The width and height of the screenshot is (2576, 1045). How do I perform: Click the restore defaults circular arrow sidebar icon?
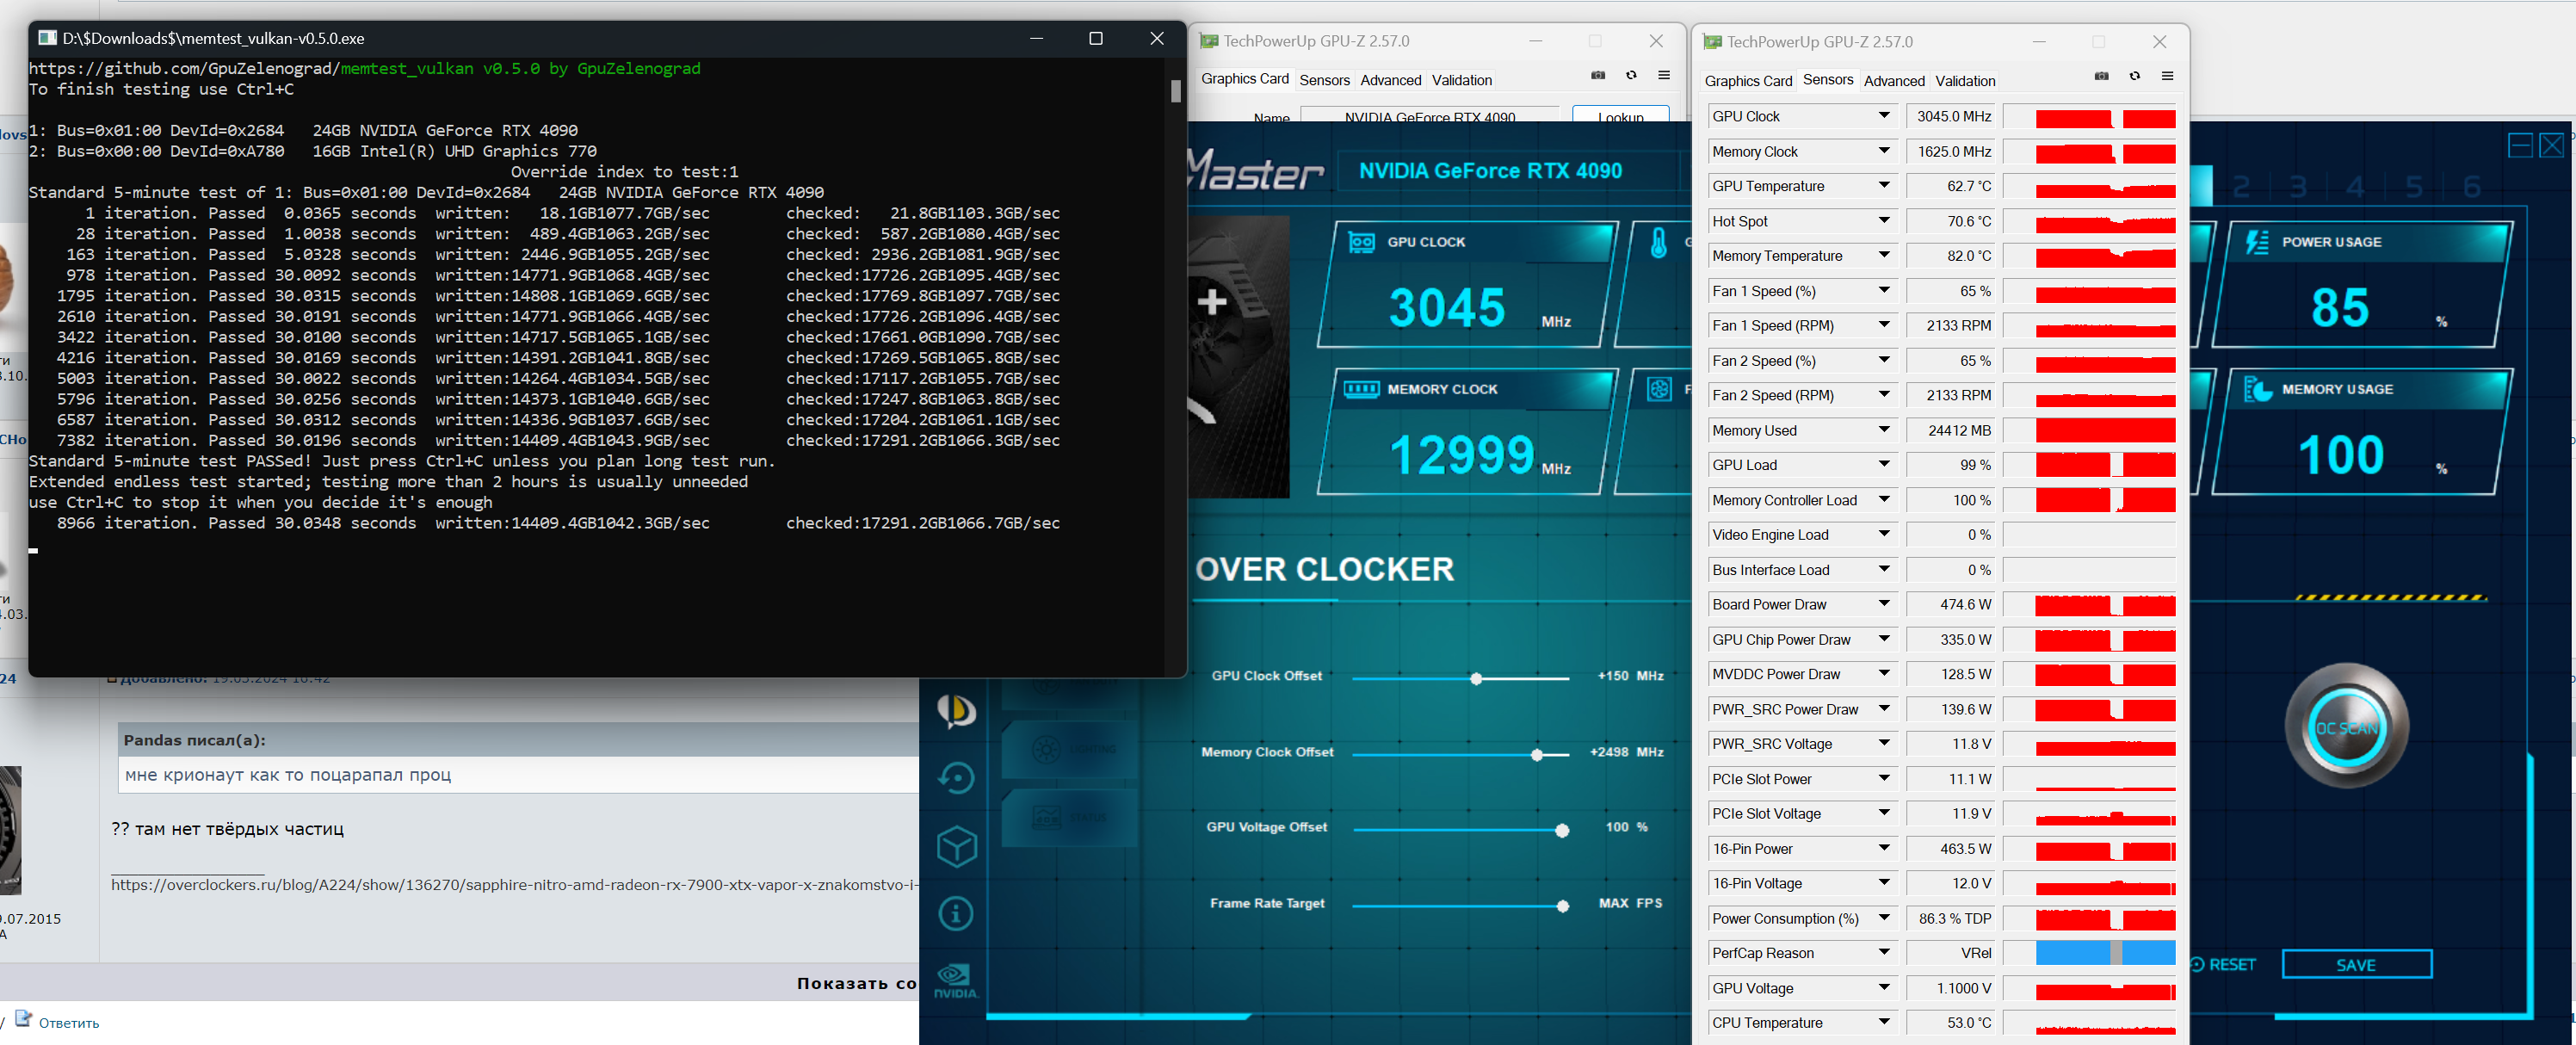[x=956, y=778]
